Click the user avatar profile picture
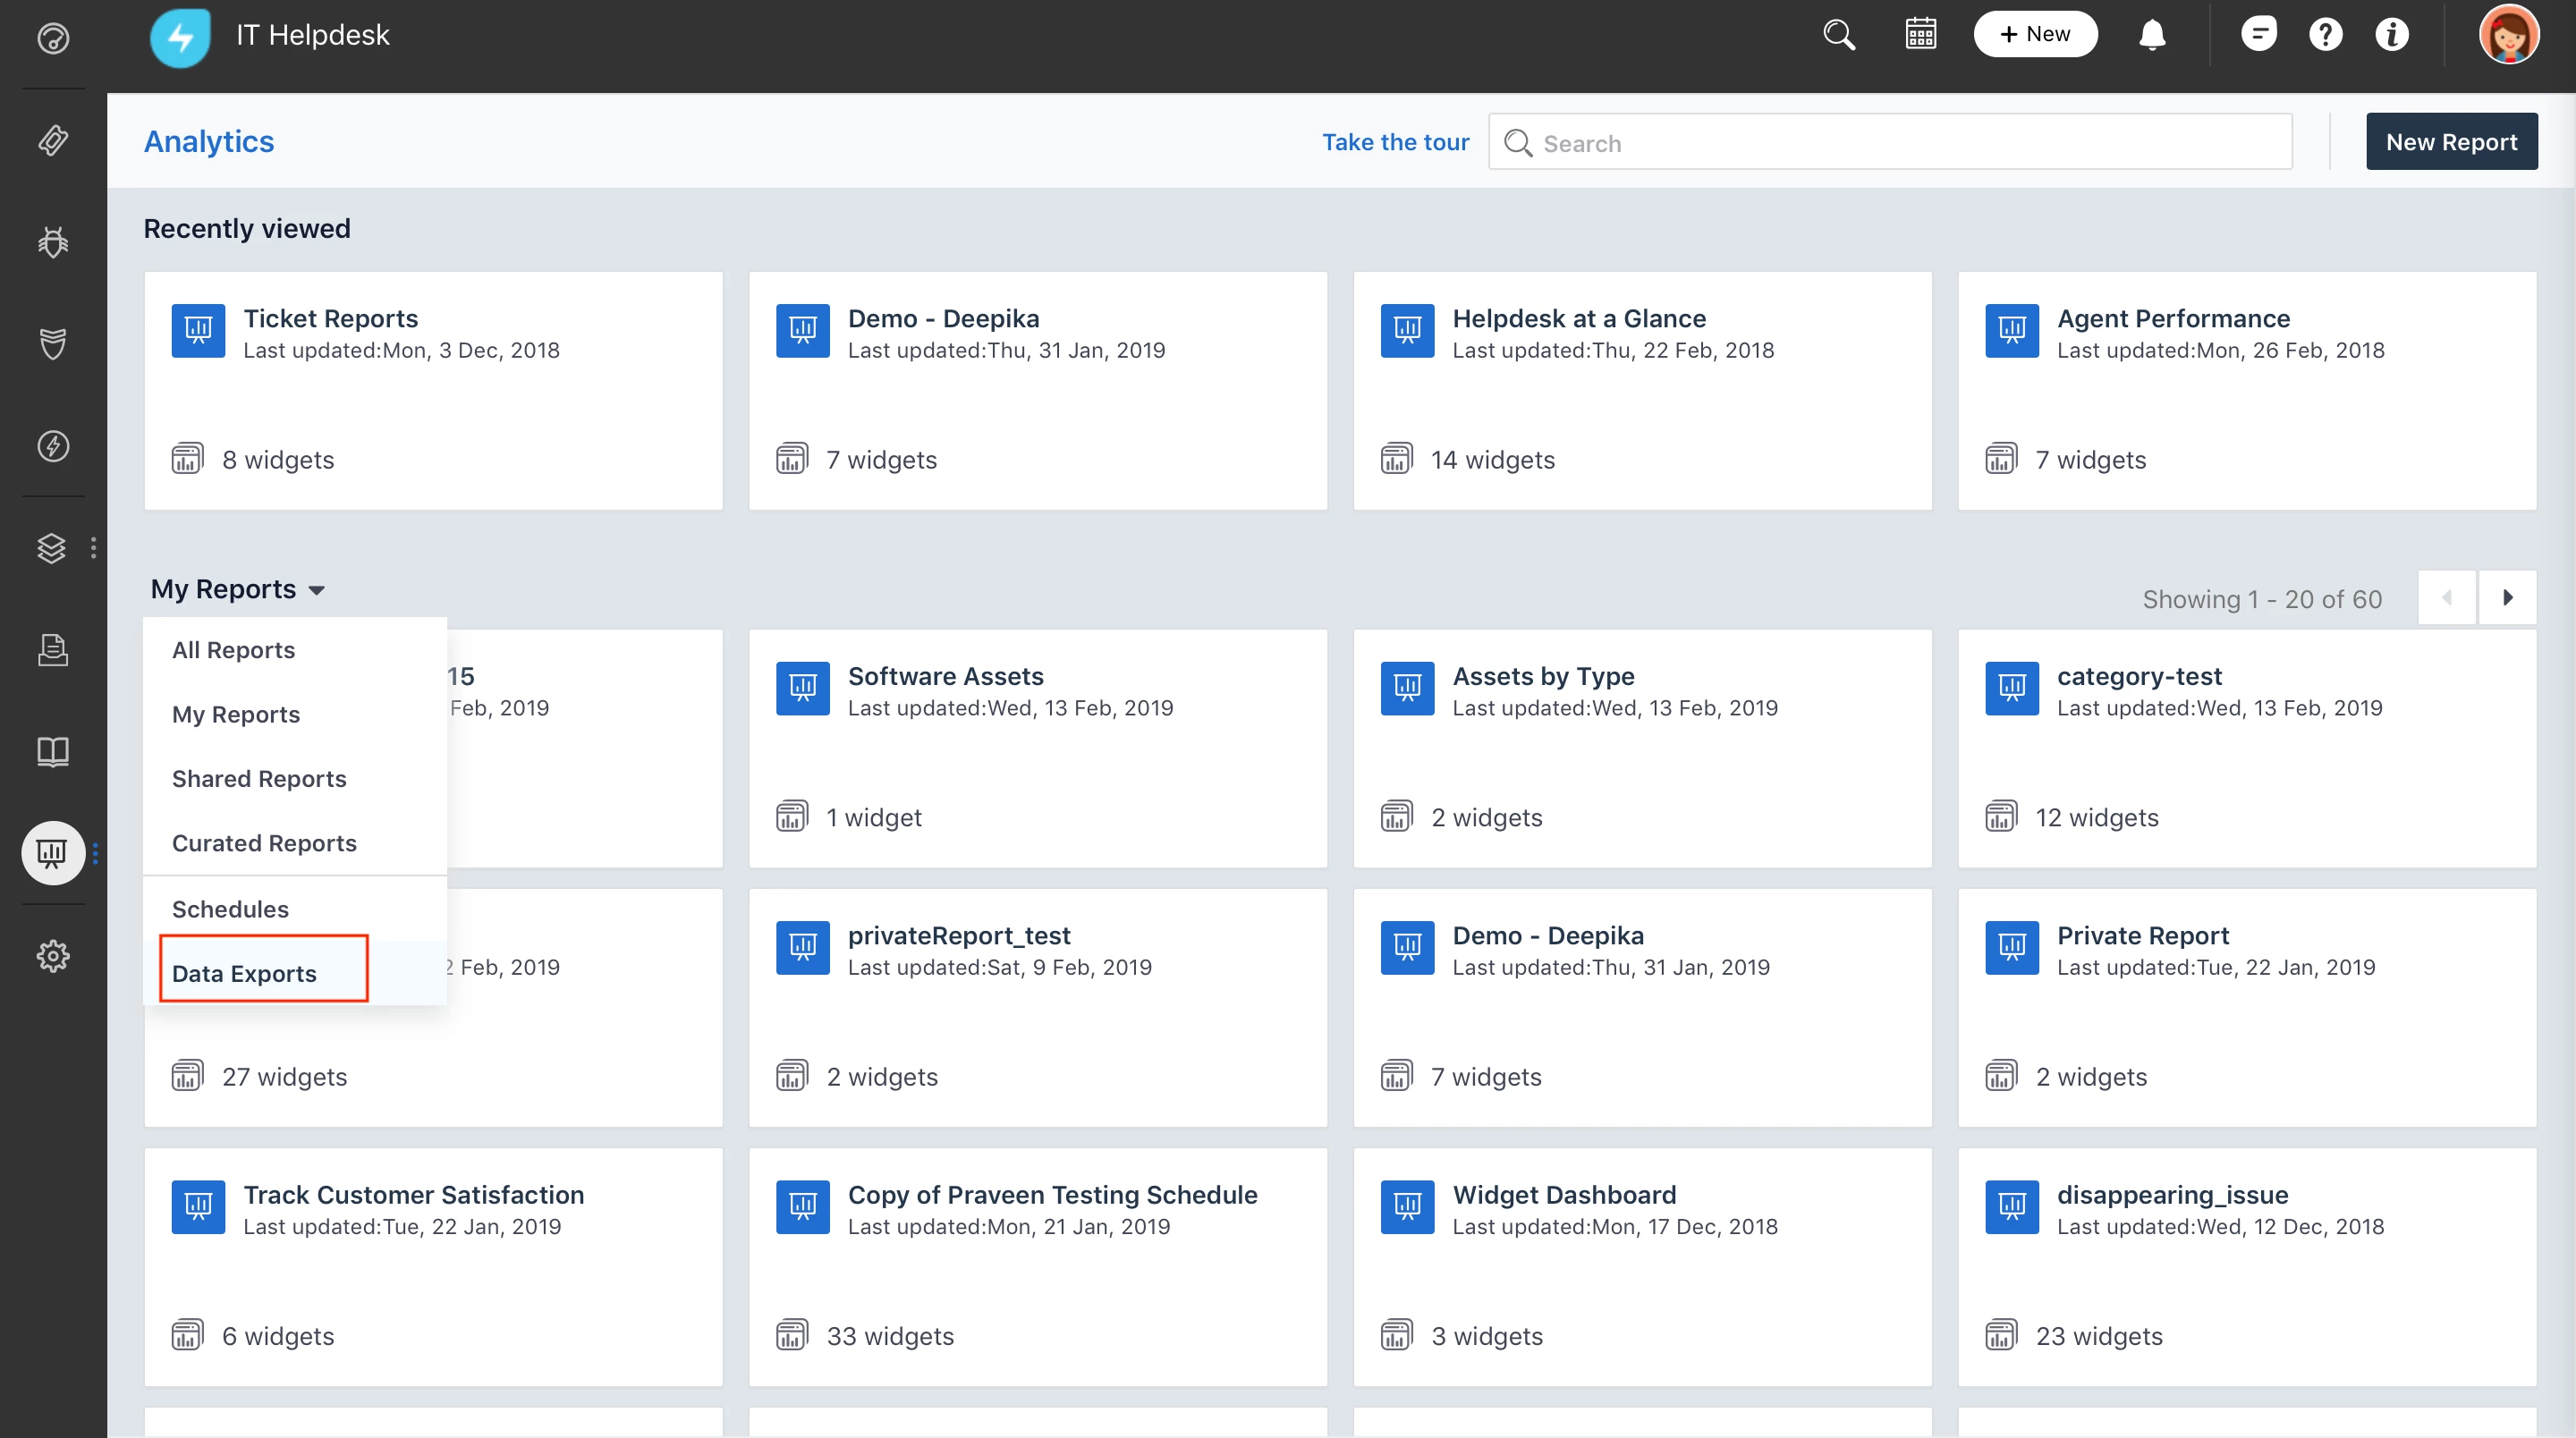This screenshot has width=2576, height=1438. click(2508, 35)
